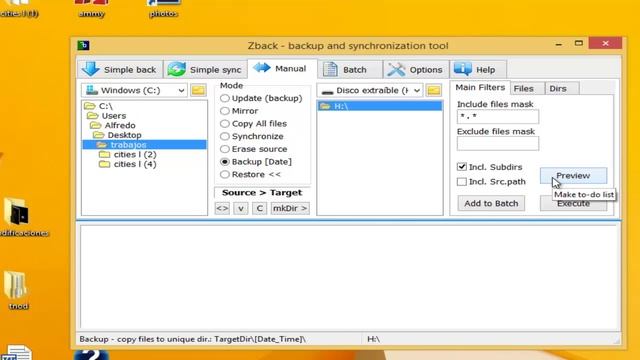
Task: Open the Help tab
Action: click(x=478, y=69)
